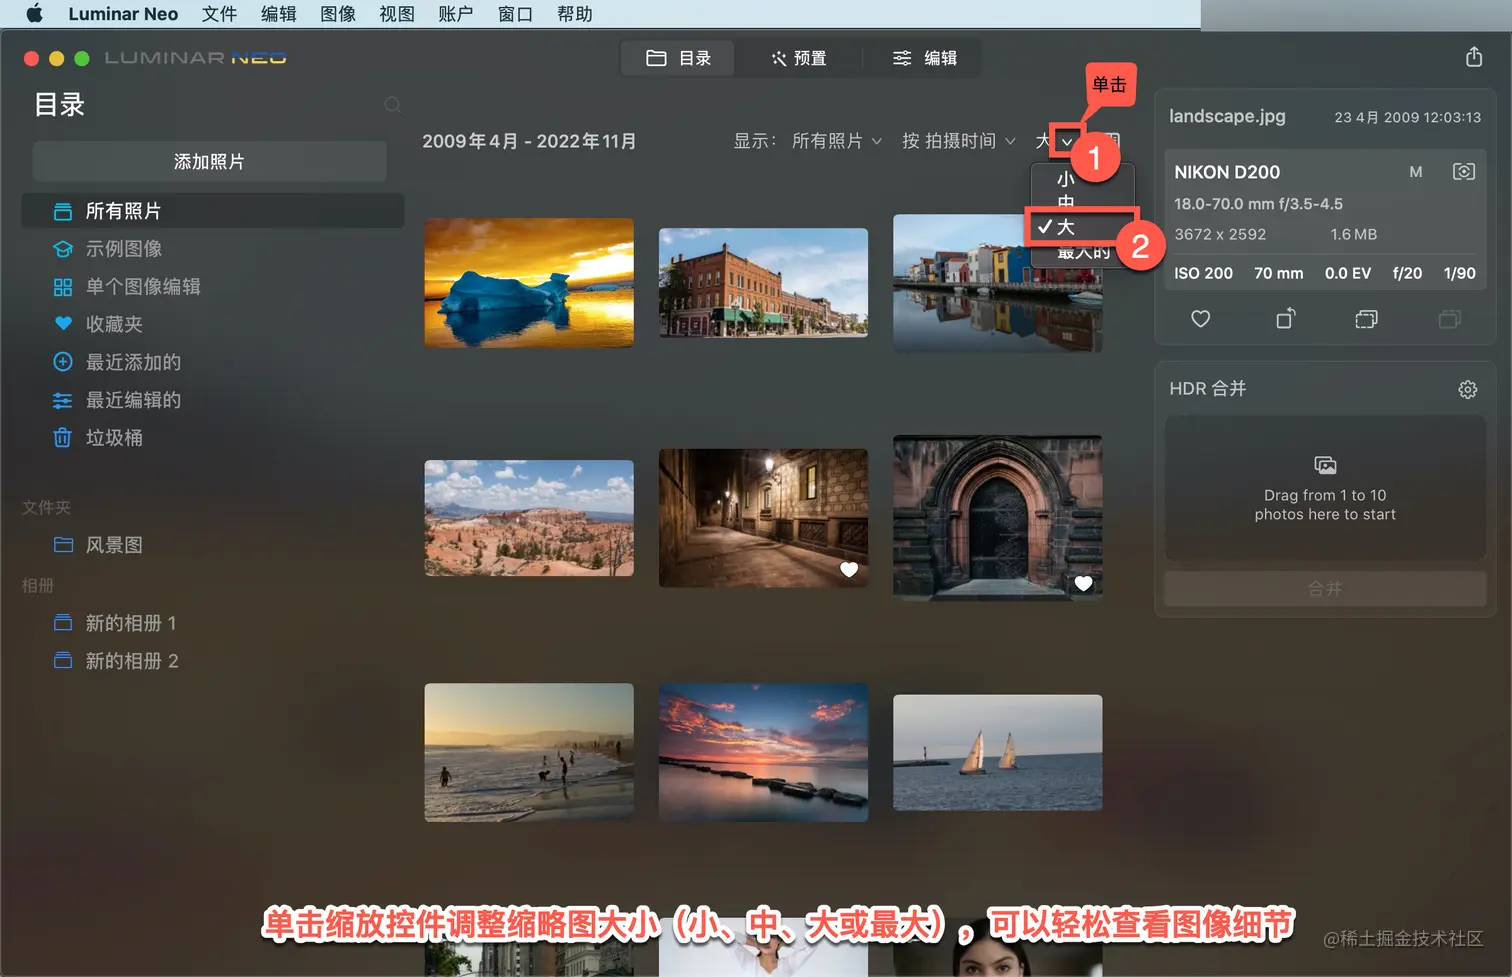Viewport: 1512px width, 977px height.
Task: Open the 文件 menu
Action: click(219, 14)
